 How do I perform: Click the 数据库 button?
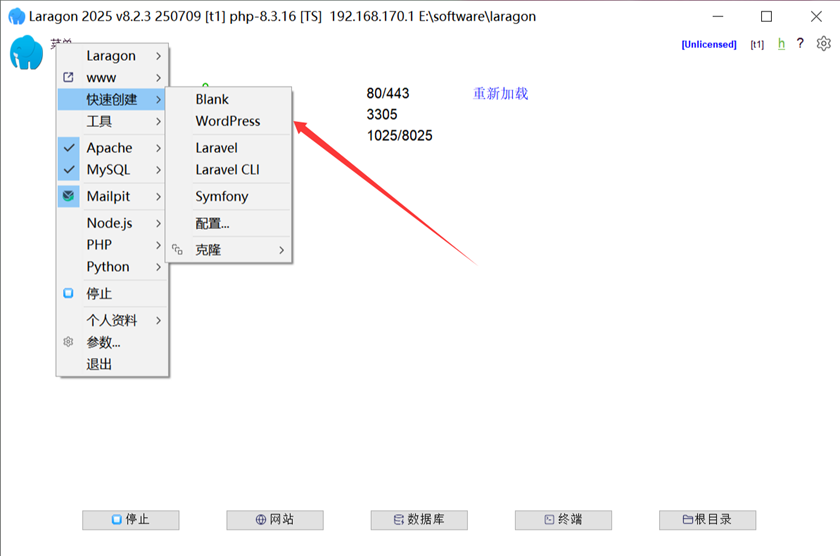419,520
